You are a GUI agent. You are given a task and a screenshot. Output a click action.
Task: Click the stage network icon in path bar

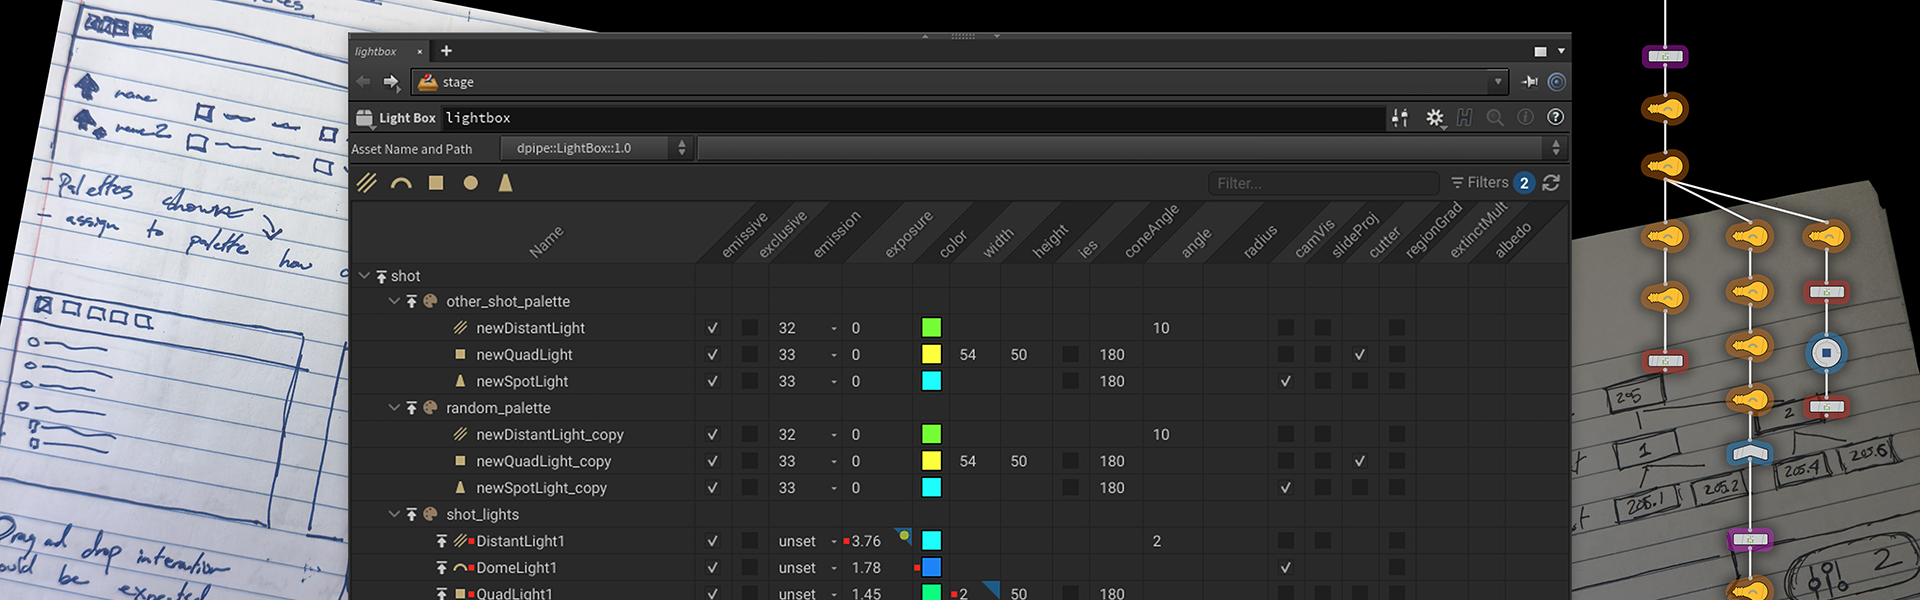click(428, 82)
